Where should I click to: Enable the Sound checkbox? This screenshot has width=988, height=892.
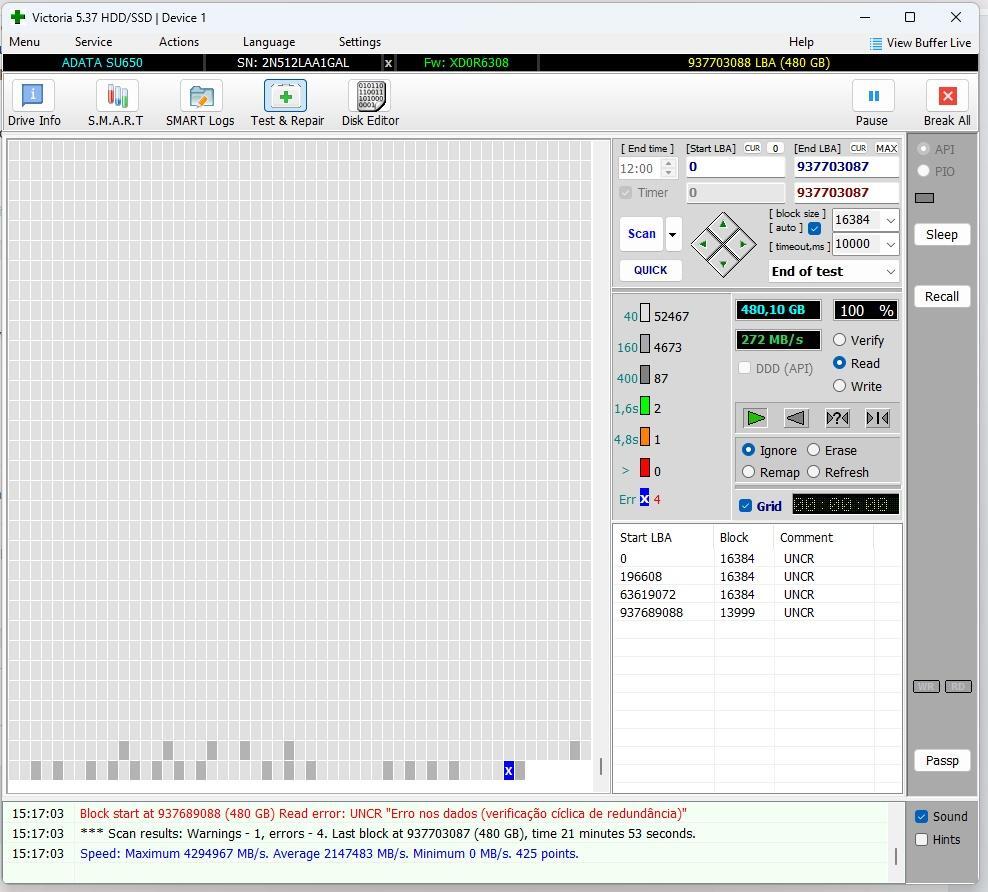(x=922, y=816)
